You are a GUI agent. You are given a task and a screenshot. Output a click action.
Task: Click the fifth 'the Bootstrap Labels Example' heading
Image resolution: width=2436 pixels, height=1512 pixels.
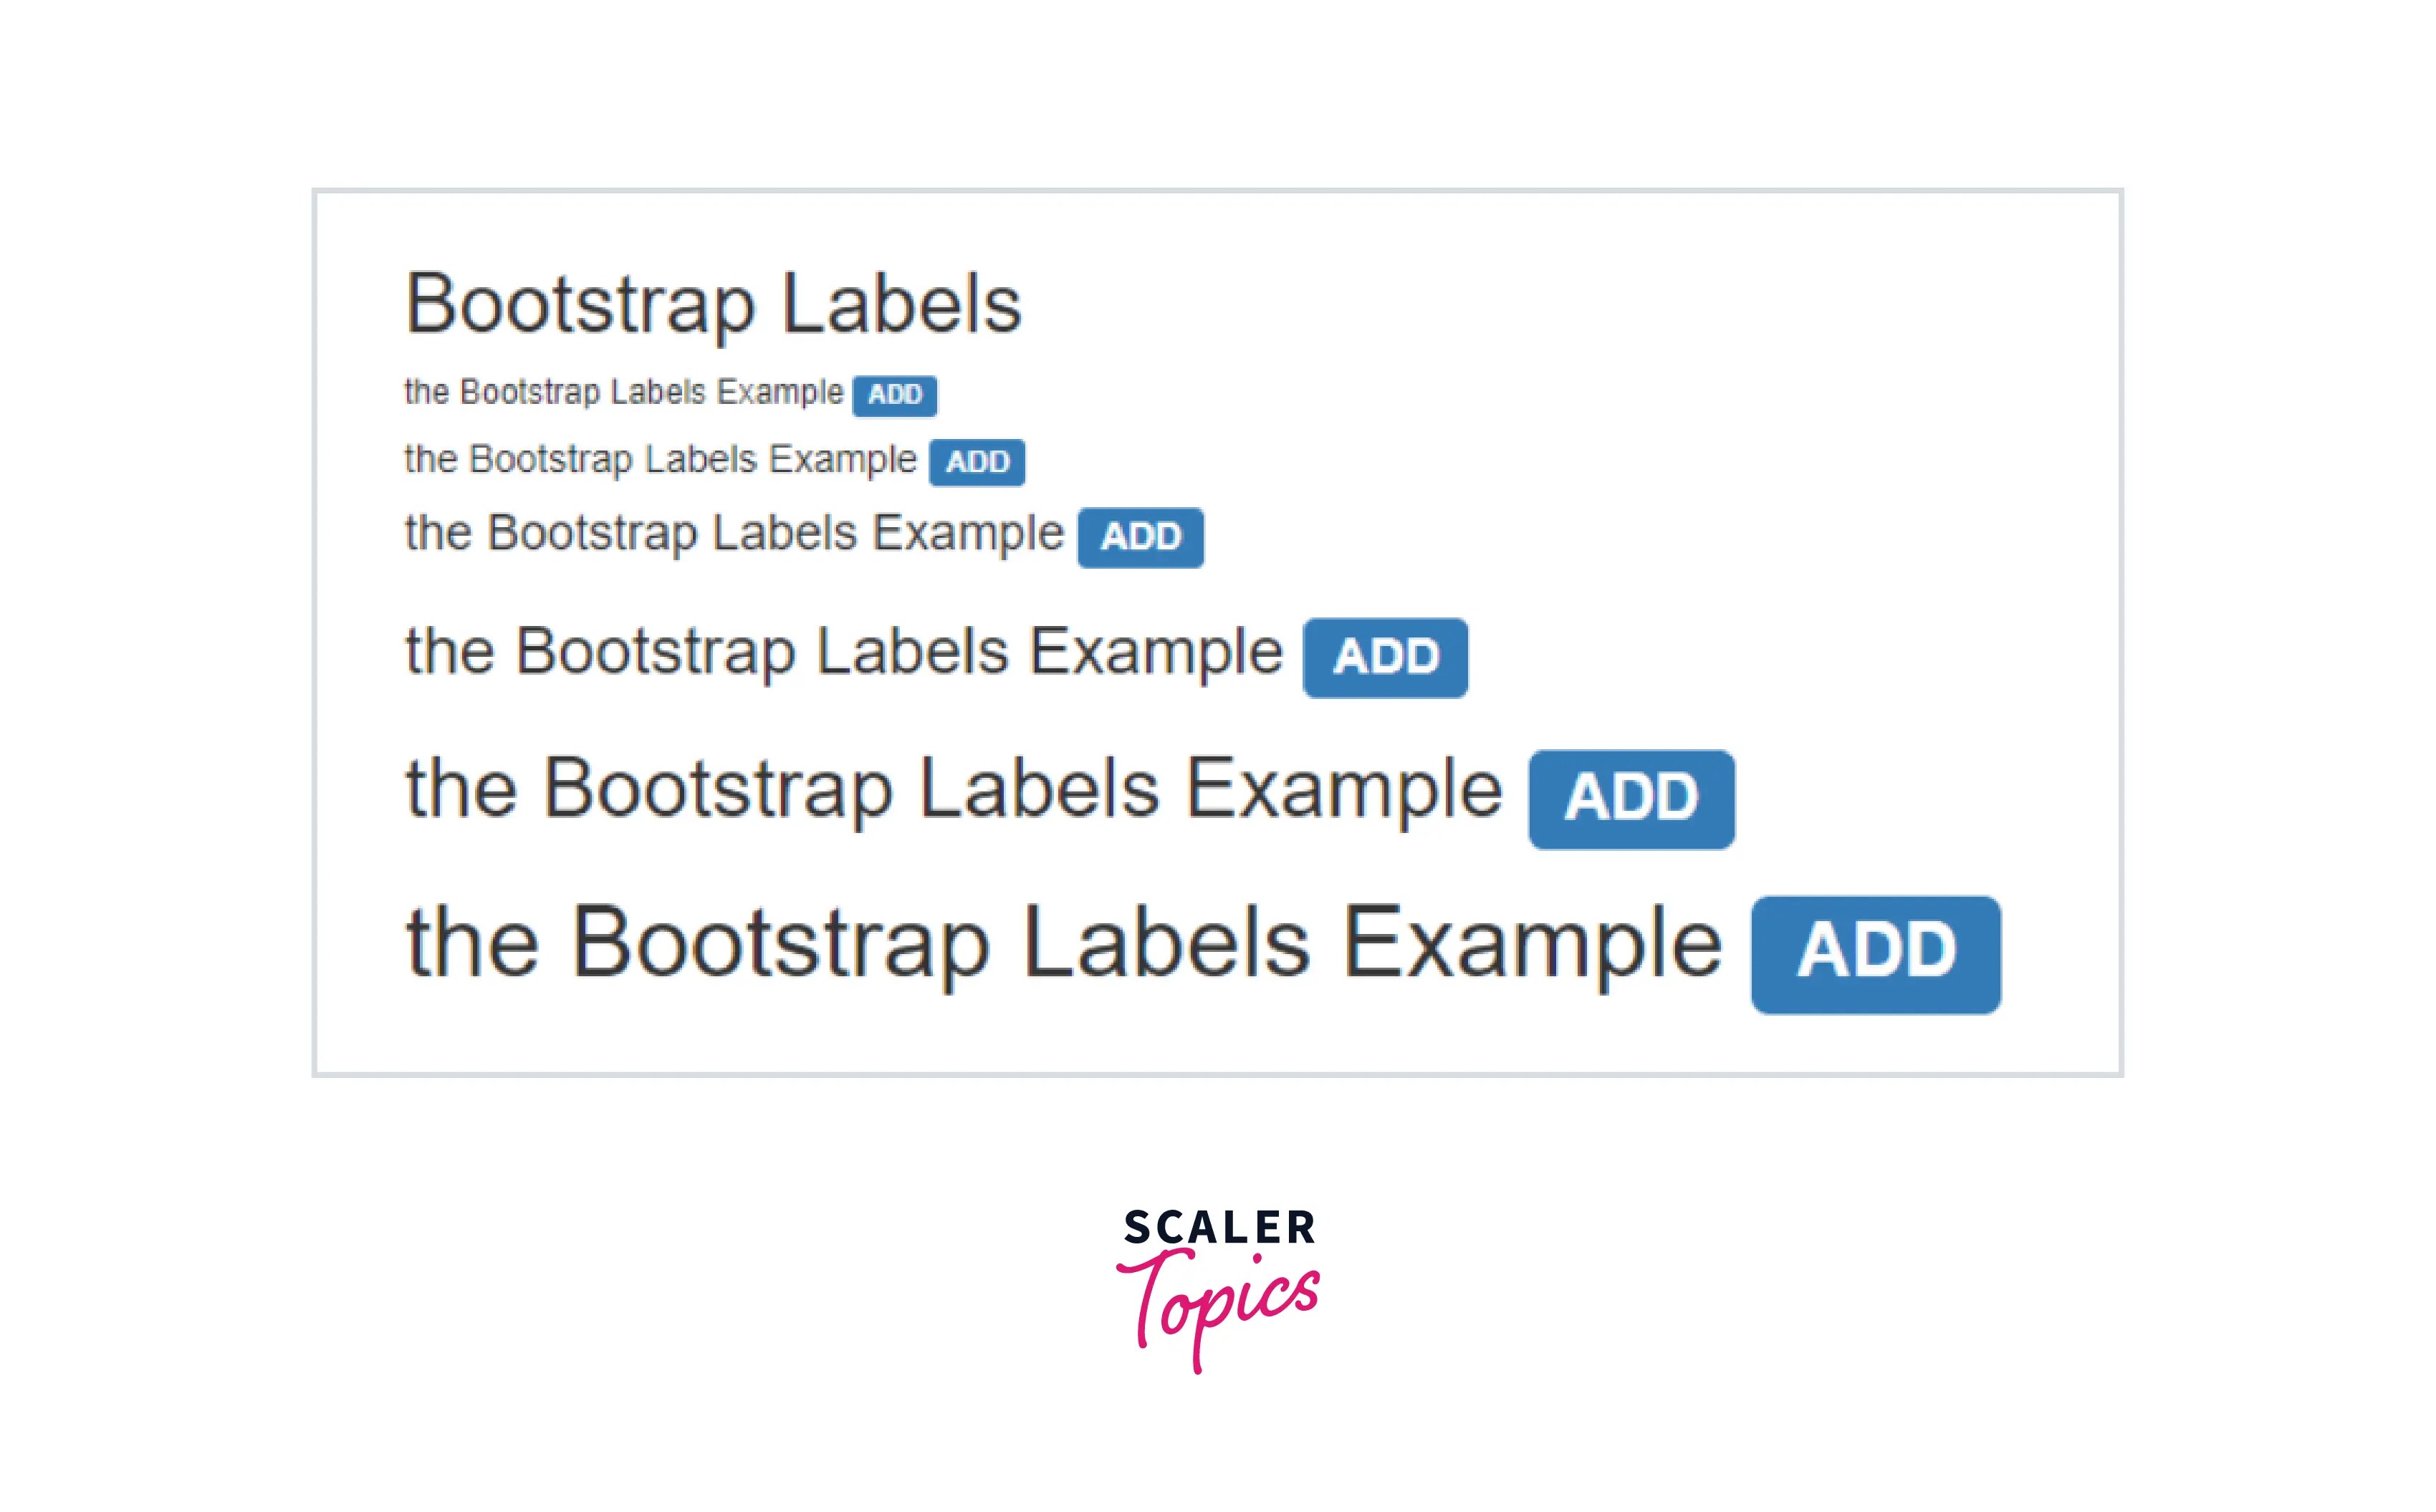tap(950, 790)
